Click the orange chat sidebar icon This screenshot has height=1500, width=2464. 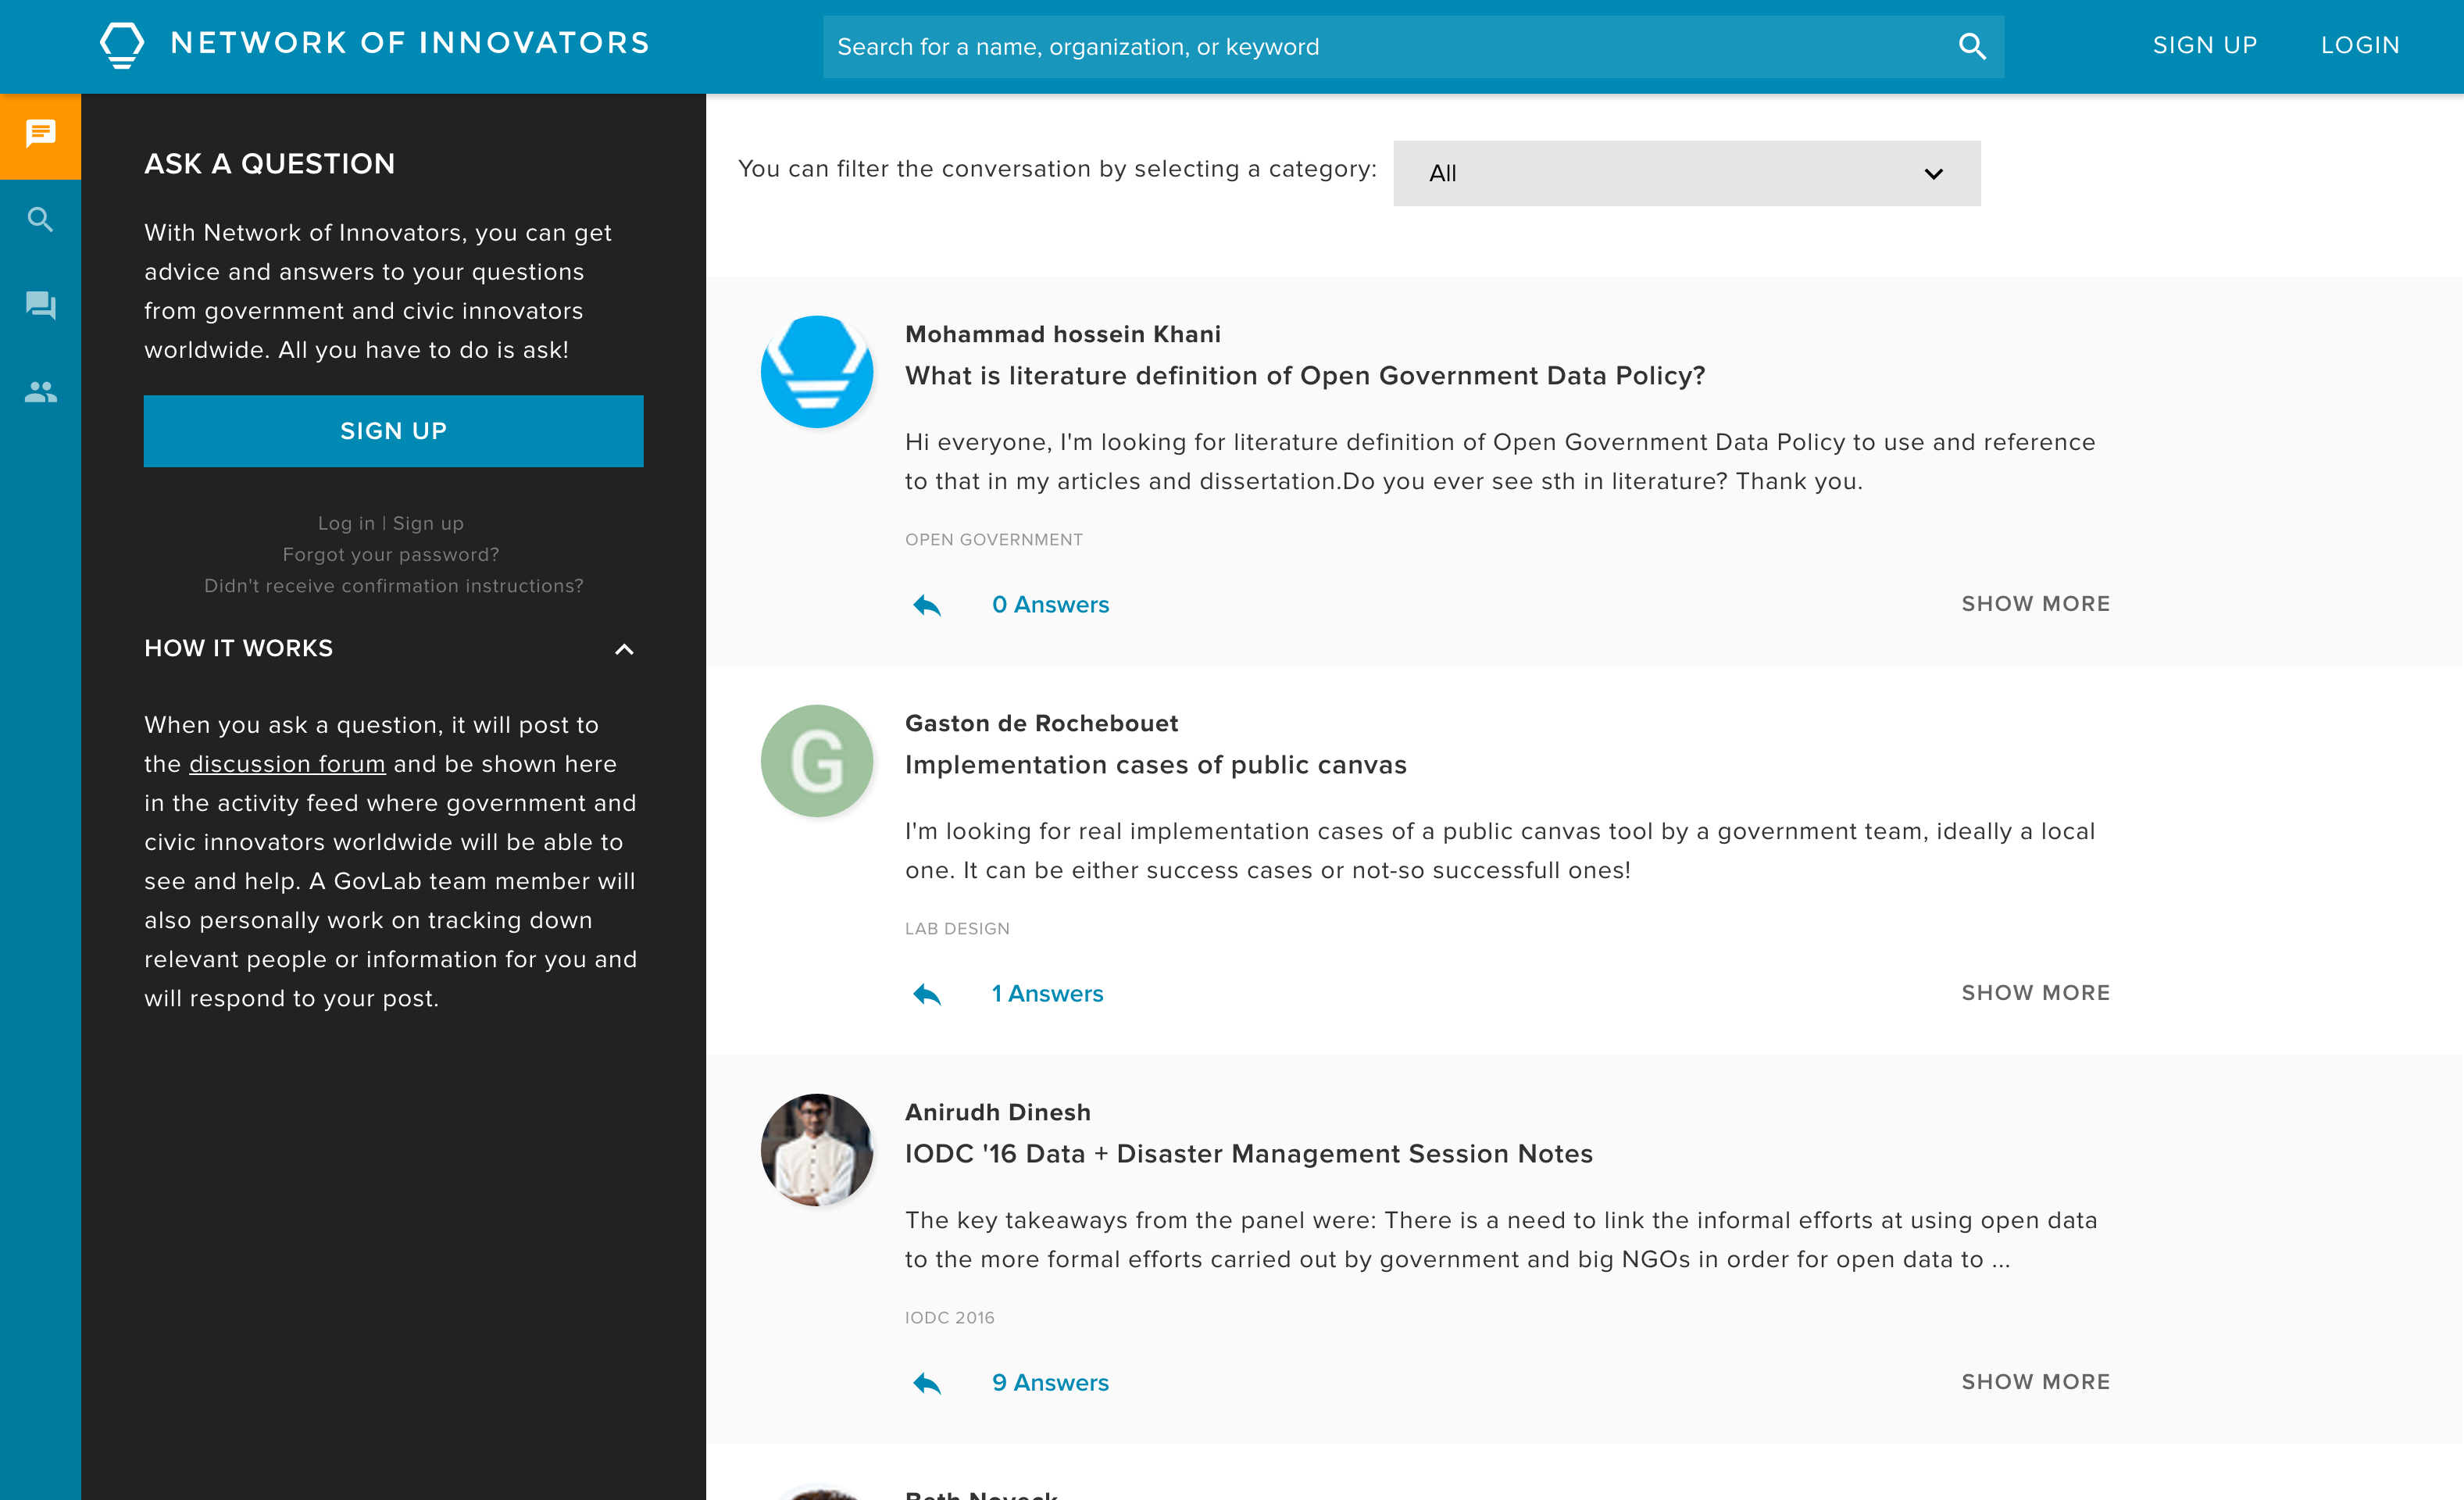(x=40, y=134)
